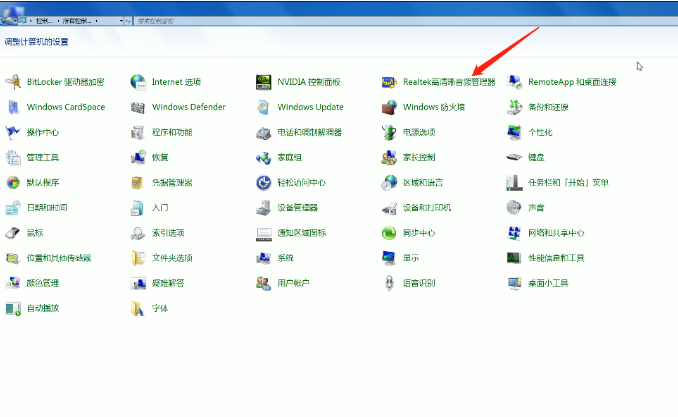Open 凭据管理器 icon

pos(138,183)
